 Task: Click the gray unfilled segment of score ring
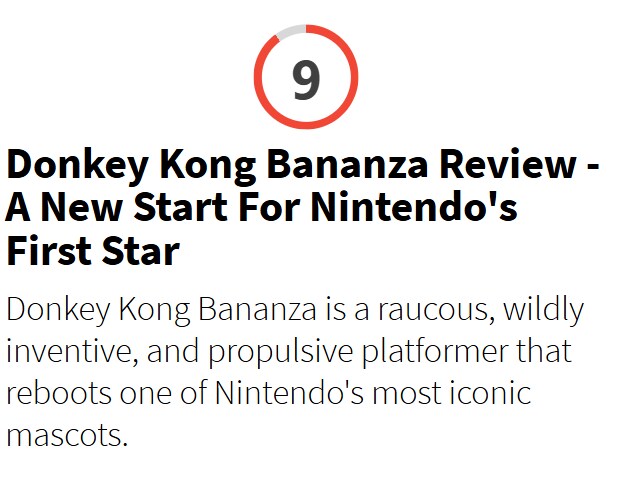click(291, 32)
